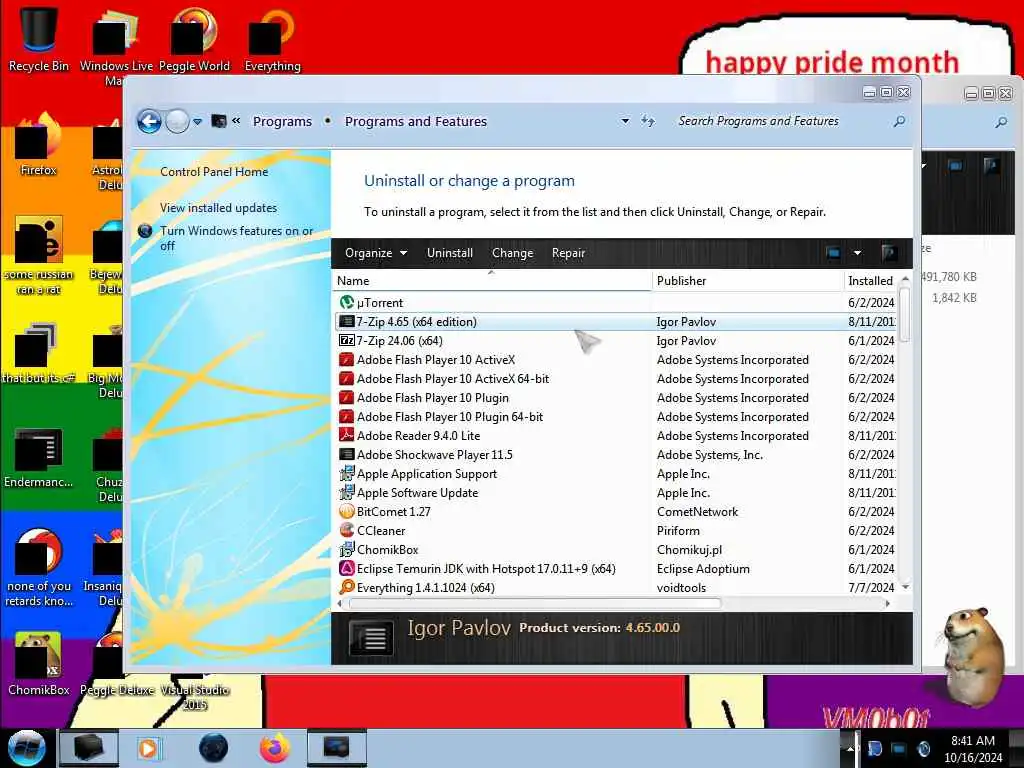This screenshot has width=1024, height=768.
Task: Open the recent pages dropdown arrow
Action: (197, 121)
